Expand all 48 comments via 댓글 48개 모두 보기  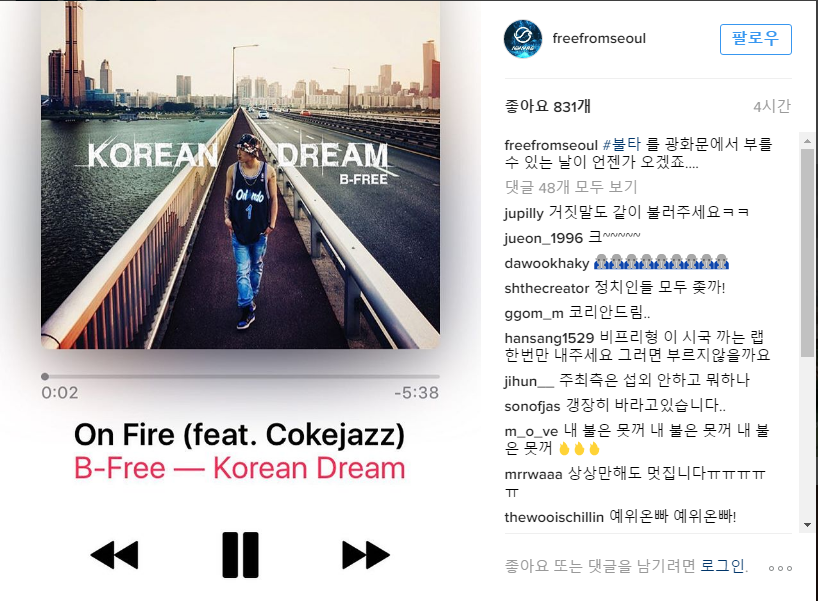coord(571,187)
